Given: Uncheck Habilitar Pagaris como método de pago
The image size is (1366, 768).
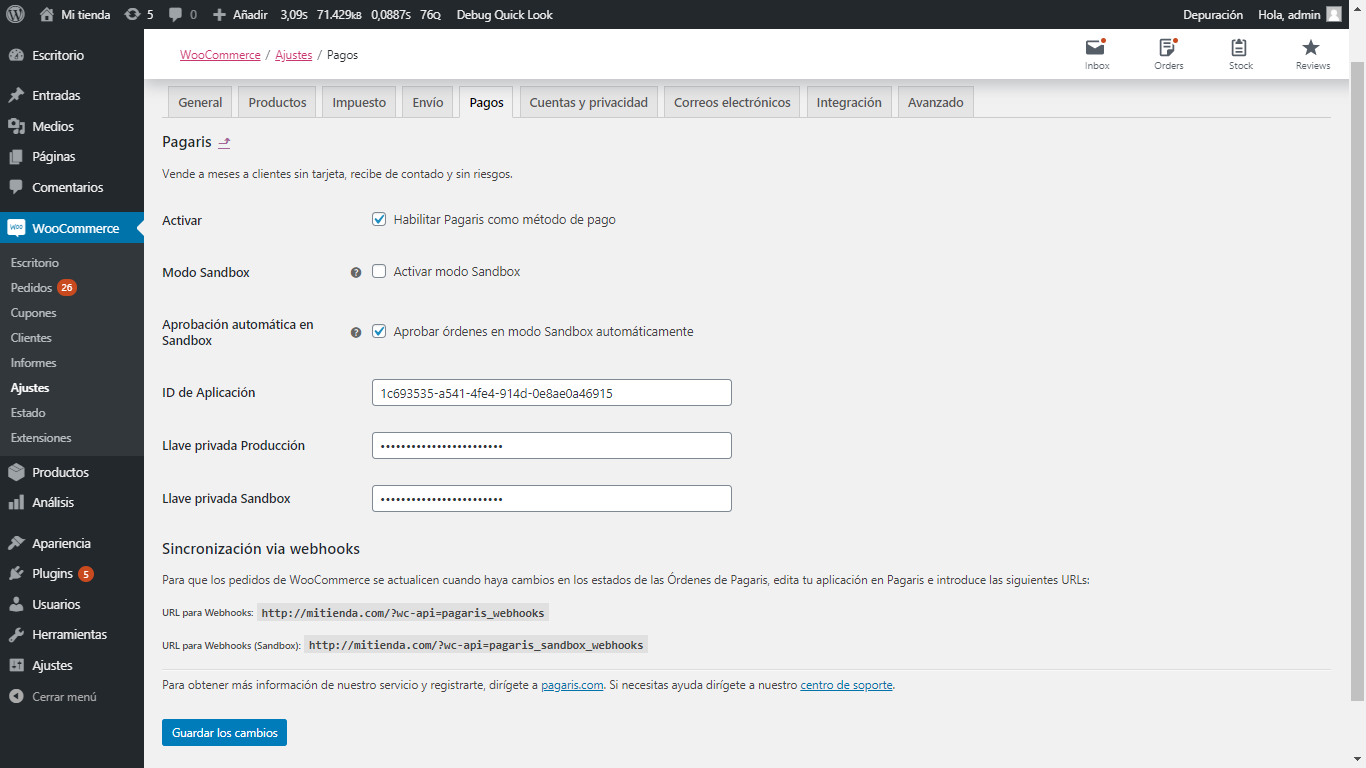Looking at the screenshot, I should coord(379,219).
